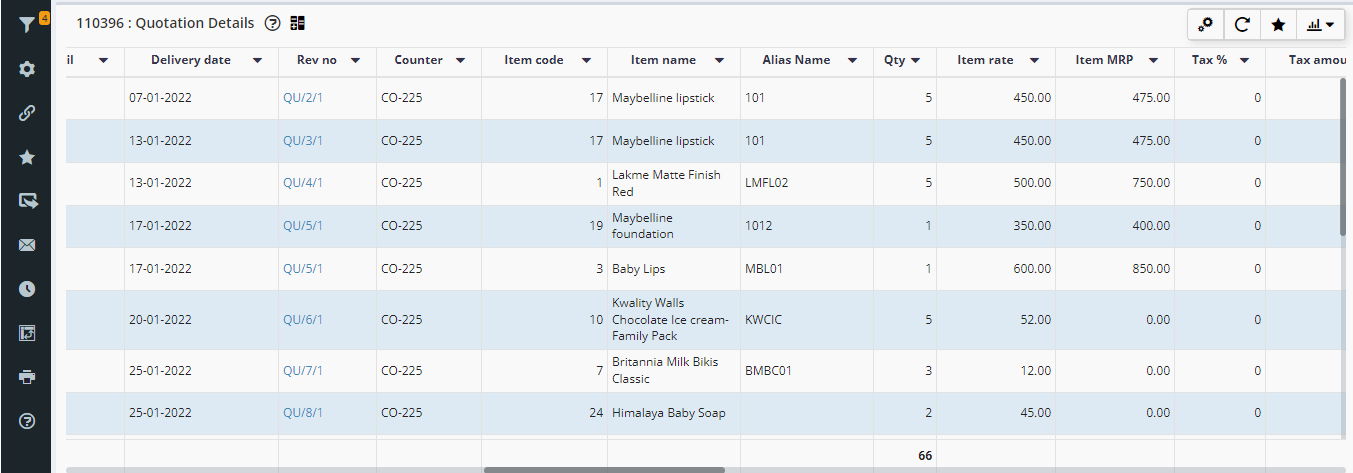
Task: Open quotation link QU/8/1
Action: click(303, 413)
